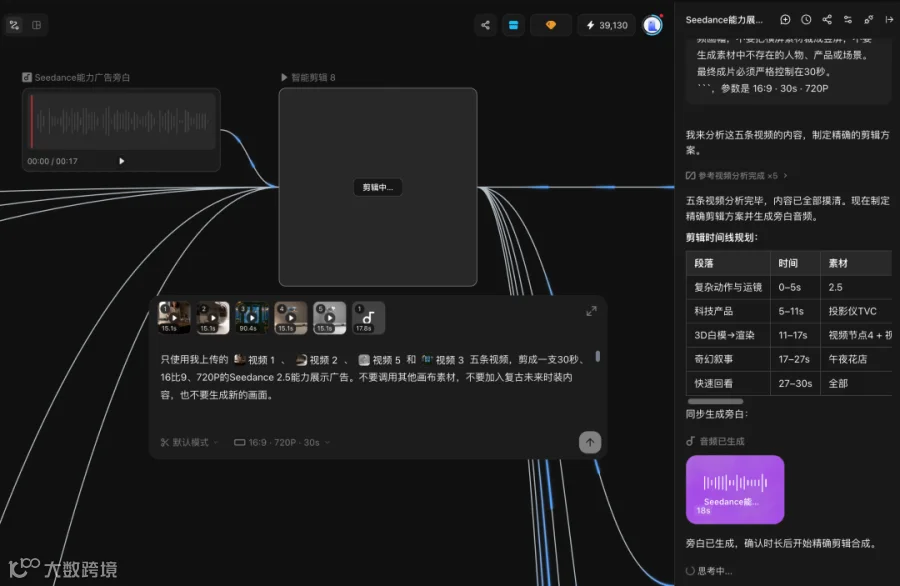This screenshot has height=586, width=900.
Task: Click the Seedance能力展... chat title
Action: click(724, 20)
